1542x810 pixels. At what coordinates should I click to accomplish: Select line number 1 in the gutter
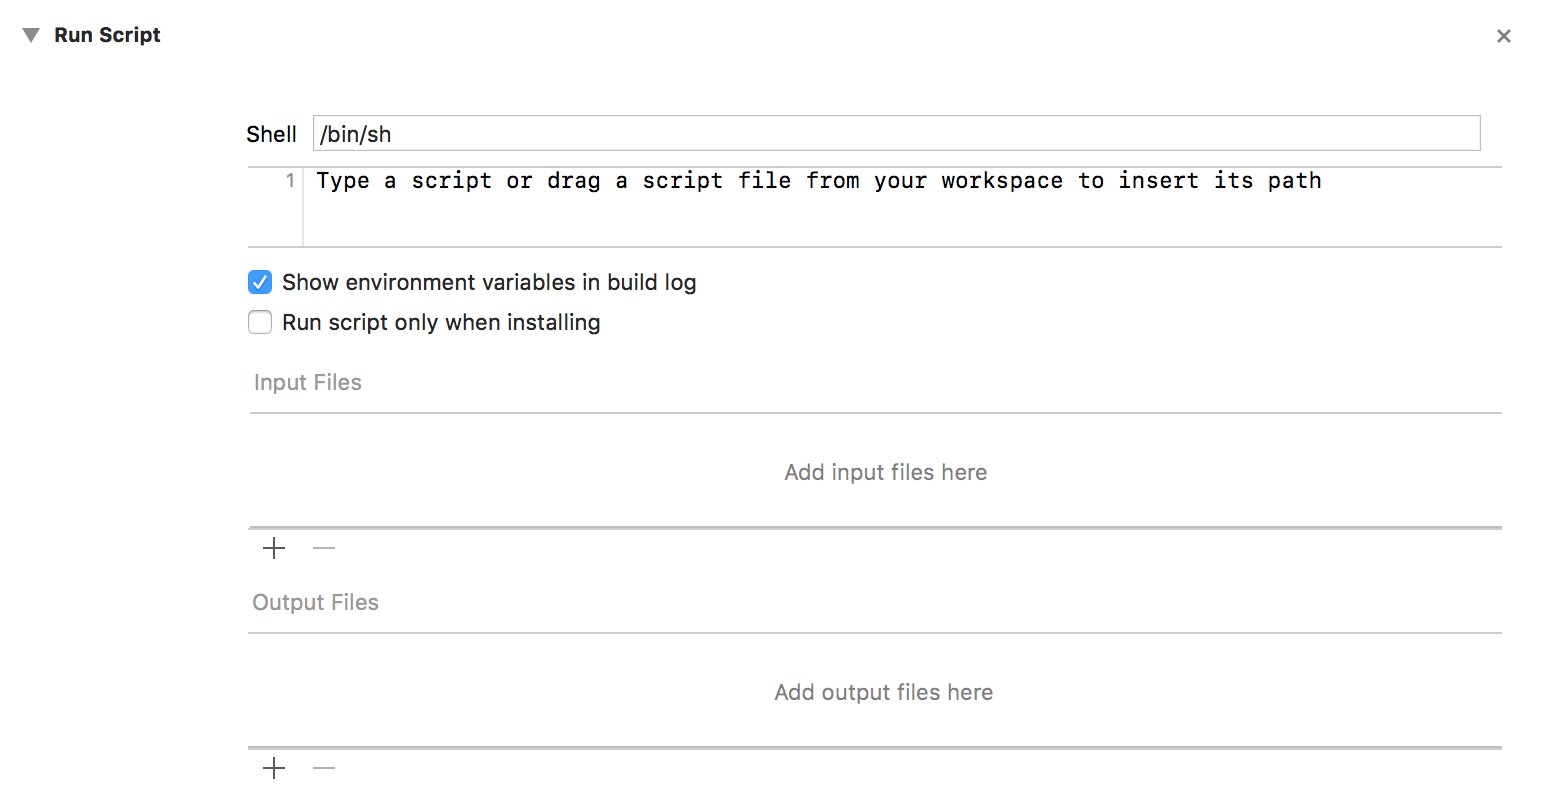288,180
